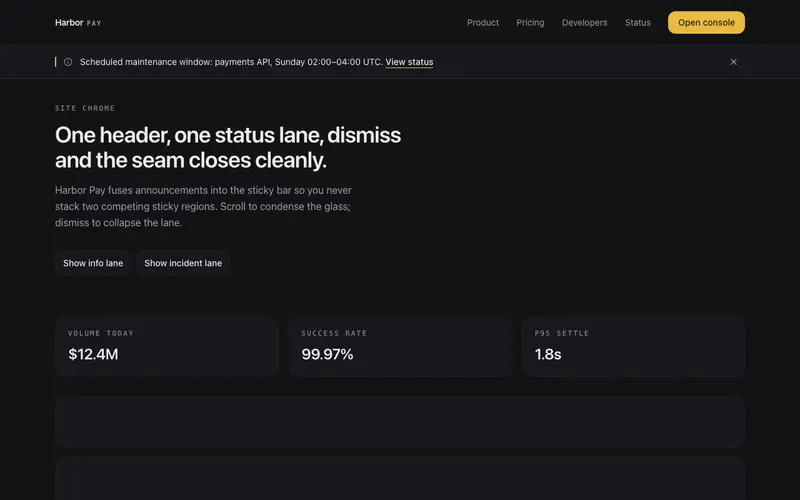Open the Developers nav link
This screenshot has width=800, height=500.
click(x=584, y=22)
